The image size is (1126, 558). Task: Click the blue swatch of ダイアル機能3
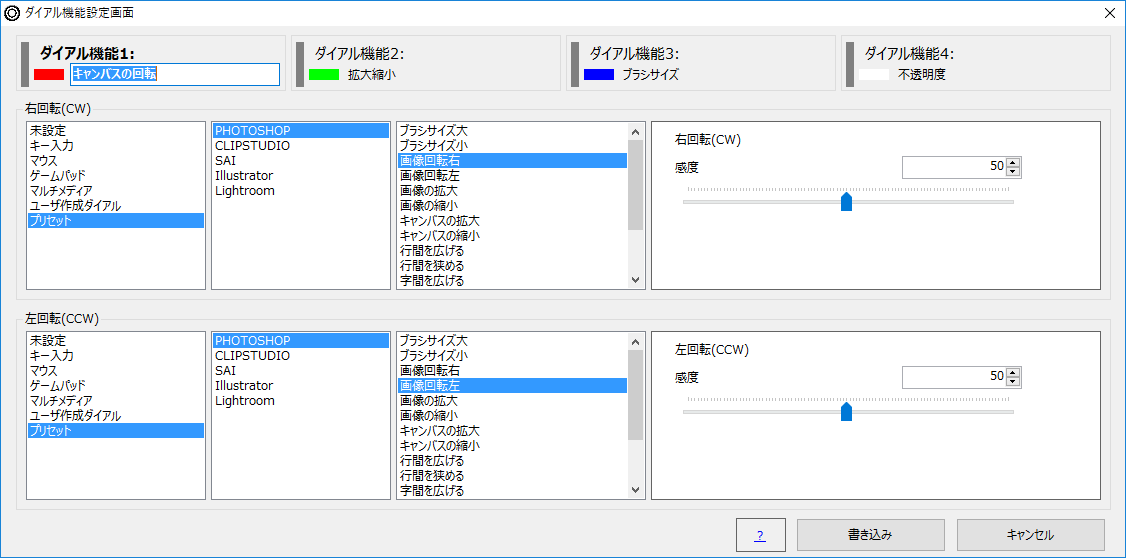[x=599, y=74]
